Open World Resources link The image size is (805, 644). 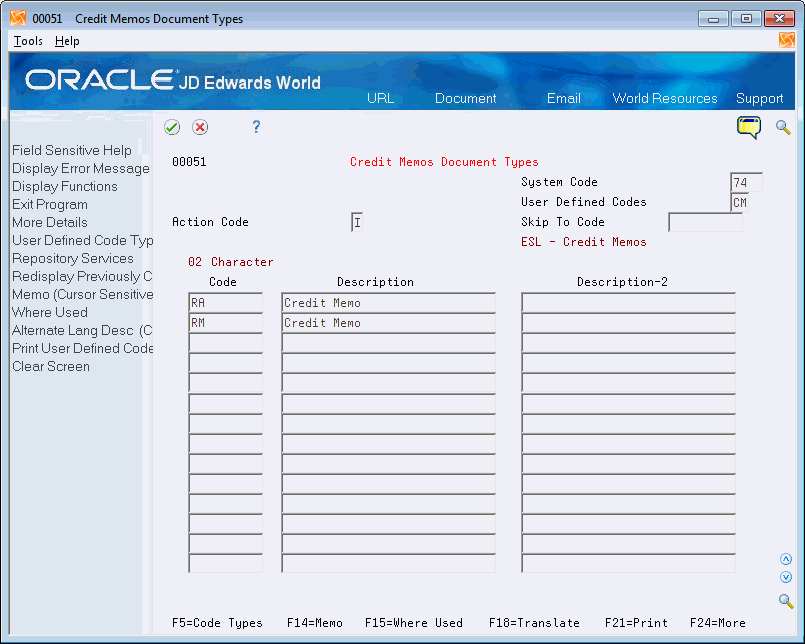665,98
